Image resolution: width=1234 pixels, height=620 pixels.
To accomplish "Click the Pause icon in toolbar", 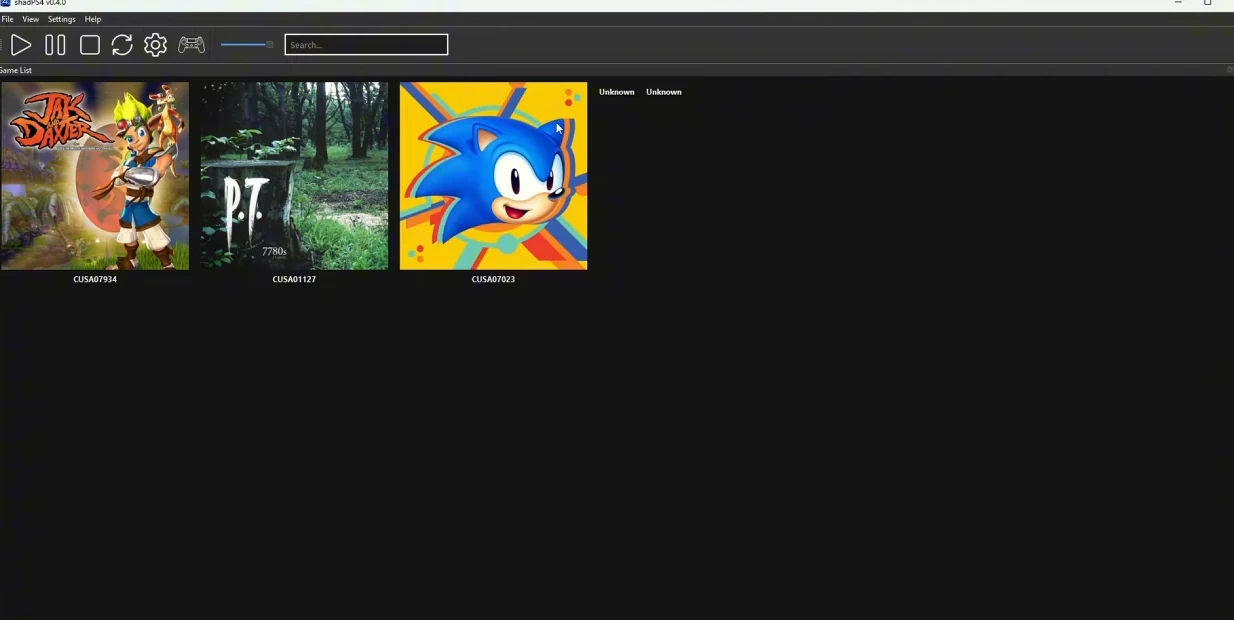I will point(55,45).
